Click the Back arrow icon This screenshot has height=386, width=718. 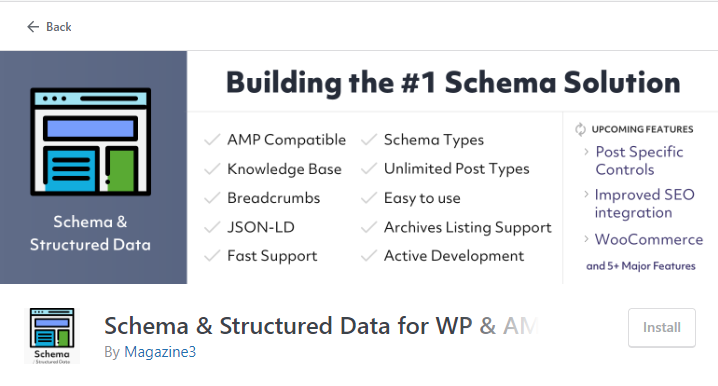click(33, 27)
